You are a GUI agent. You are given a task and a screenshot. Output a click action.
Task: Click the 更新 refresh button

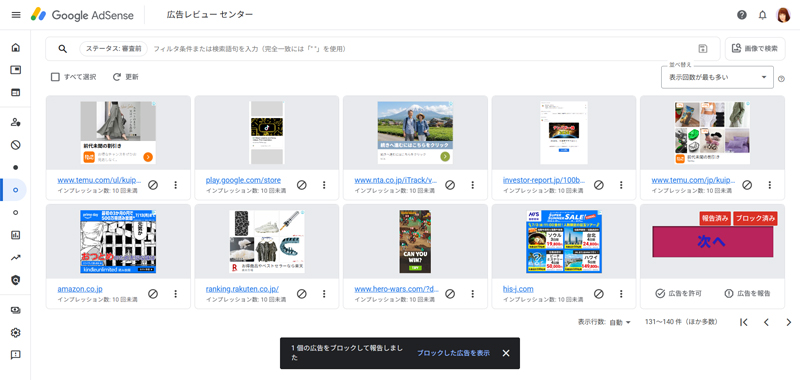(x=126, y=77)
